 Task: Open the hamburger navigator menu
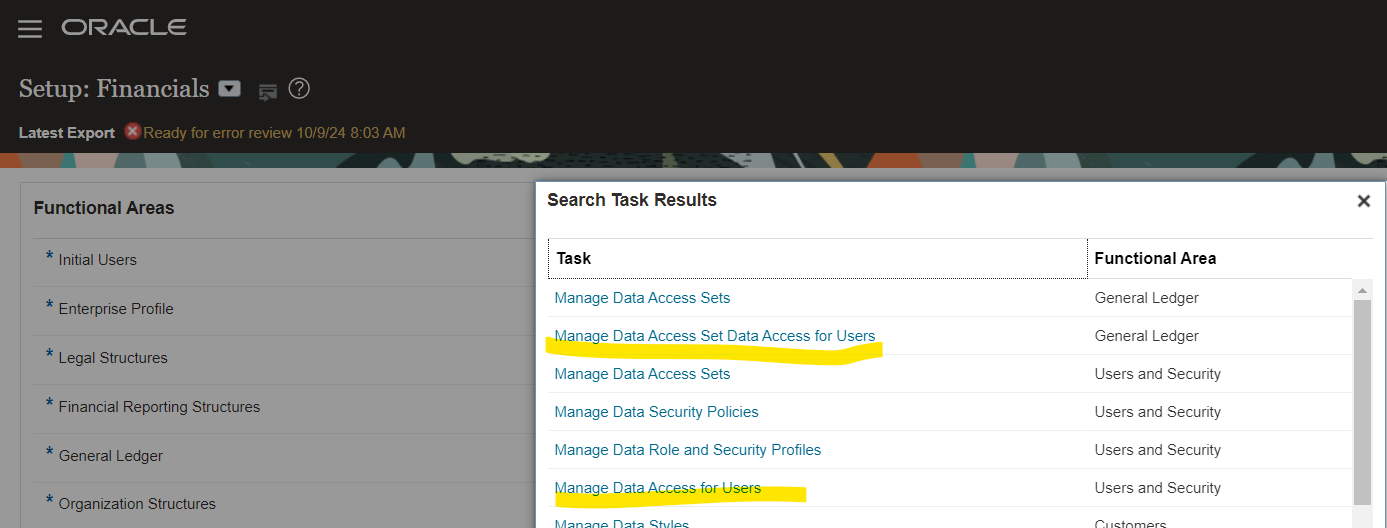tap(30, 29)
